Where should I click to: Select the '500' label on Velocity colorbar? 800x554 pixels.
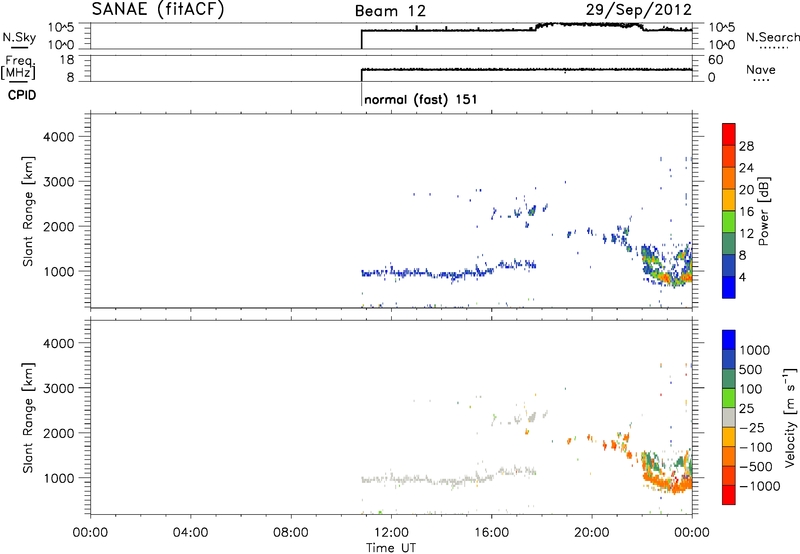(751, 370)
